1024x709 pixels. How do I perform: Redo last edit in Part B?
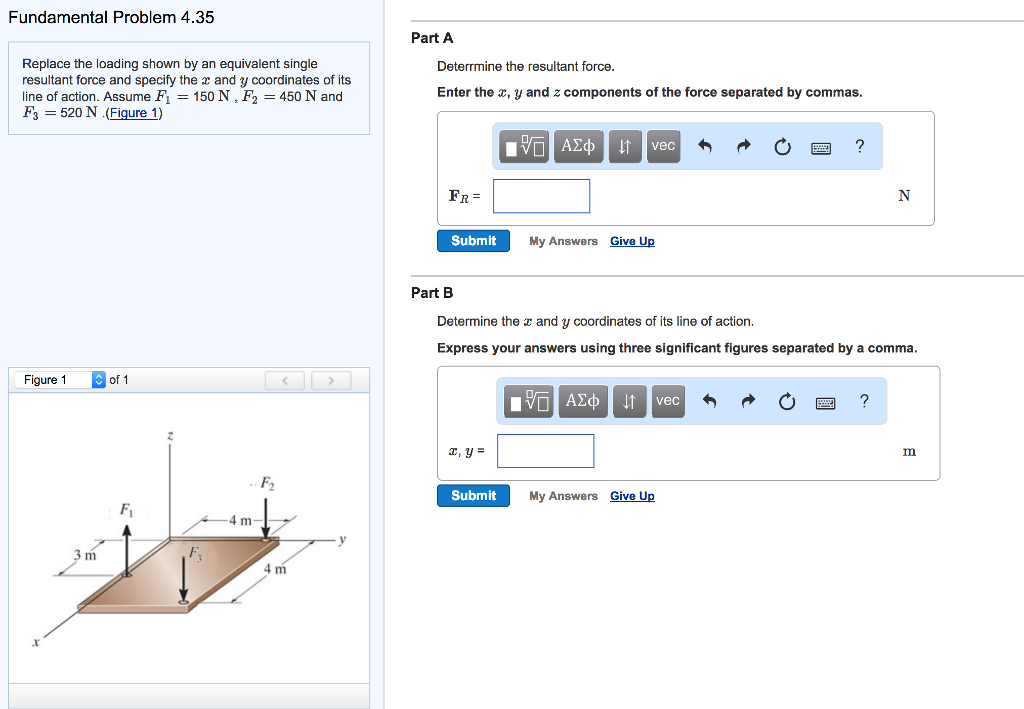pyautogui.click(x=748, y=401)
